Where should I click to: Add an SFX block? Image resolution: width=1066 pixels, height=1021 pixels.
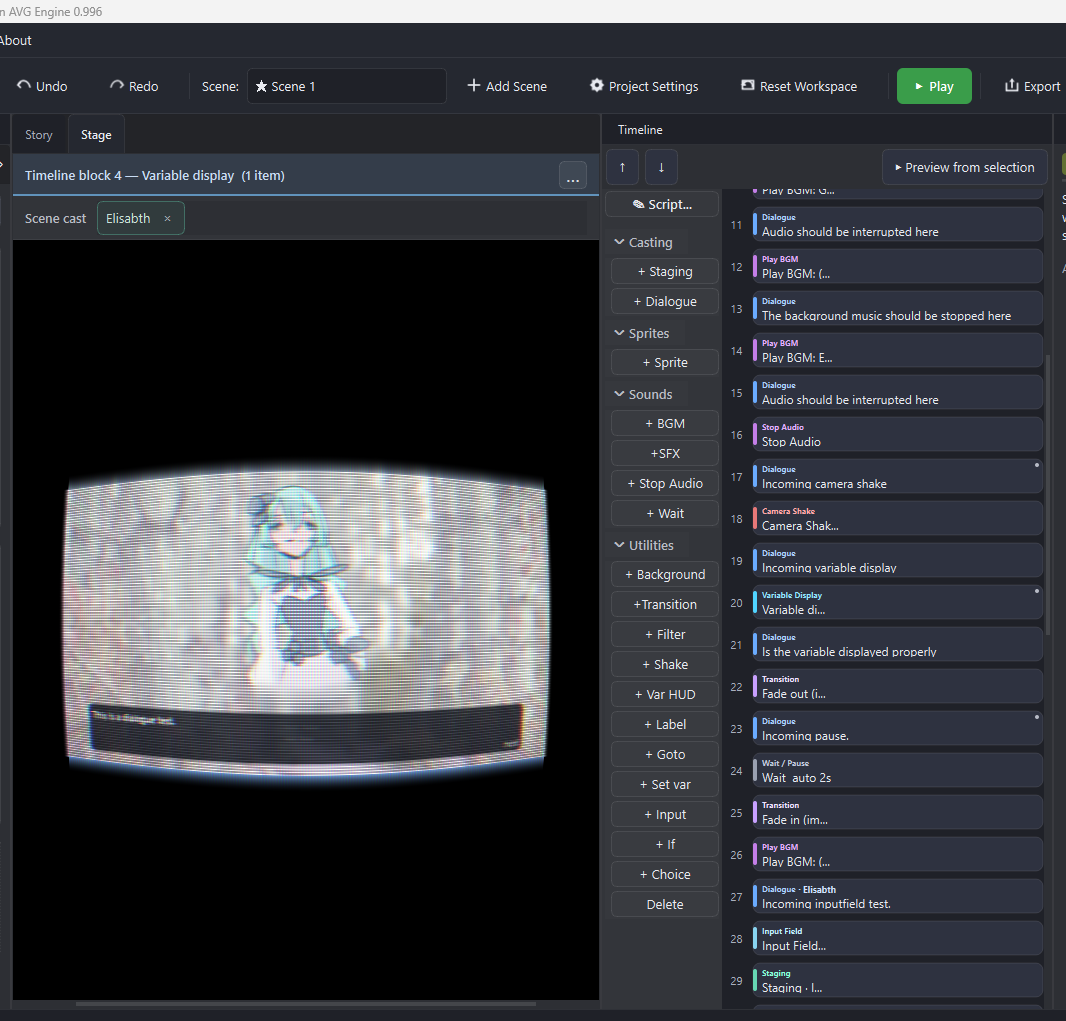click(x=665, y=453)
